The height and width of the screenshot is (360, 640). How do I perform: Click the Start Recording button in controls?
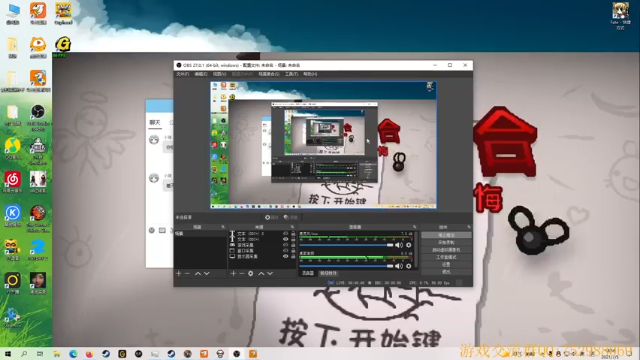pyautogui.click(x=446, y=242)
